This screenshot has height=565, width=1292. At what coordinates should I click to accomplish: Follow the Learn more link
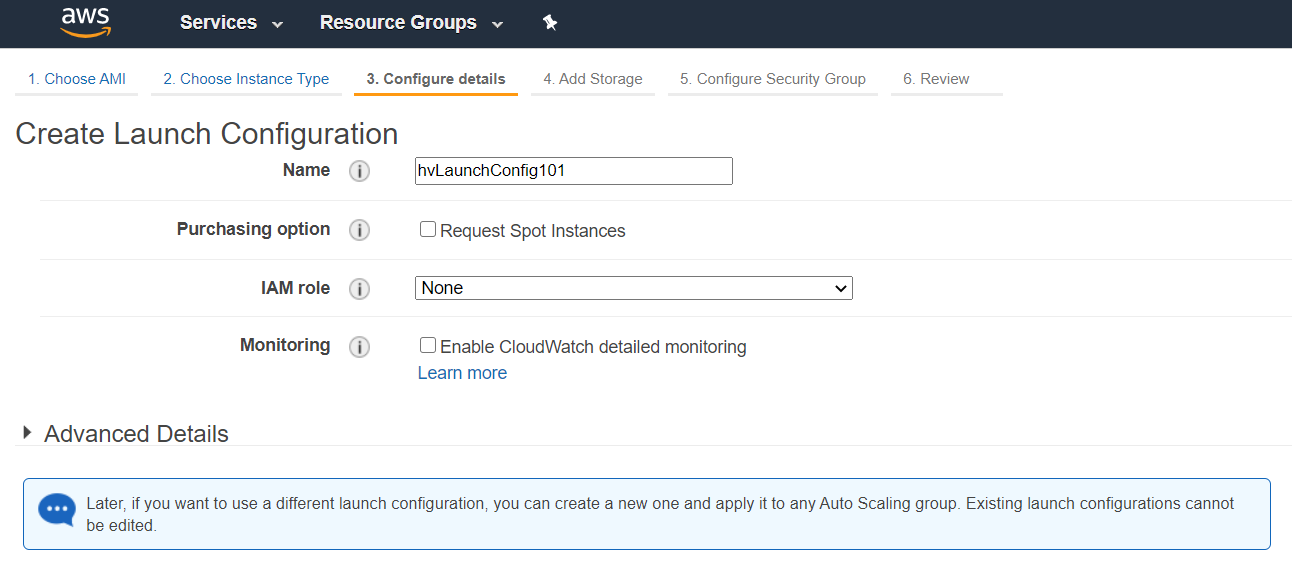[462, 373]
